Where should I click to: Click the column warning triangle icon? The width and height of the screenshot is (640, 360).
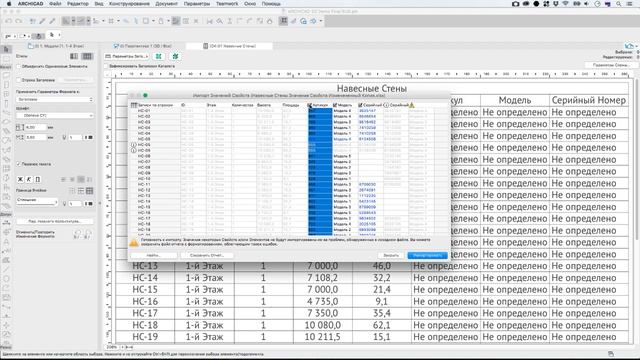pos(412,105)
